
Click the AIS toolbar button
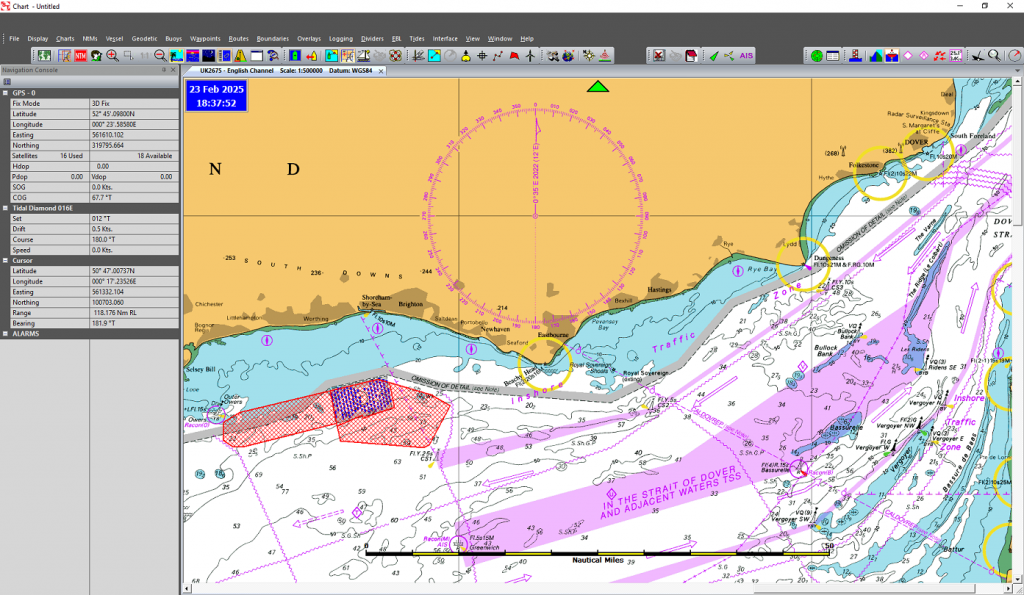745,56
